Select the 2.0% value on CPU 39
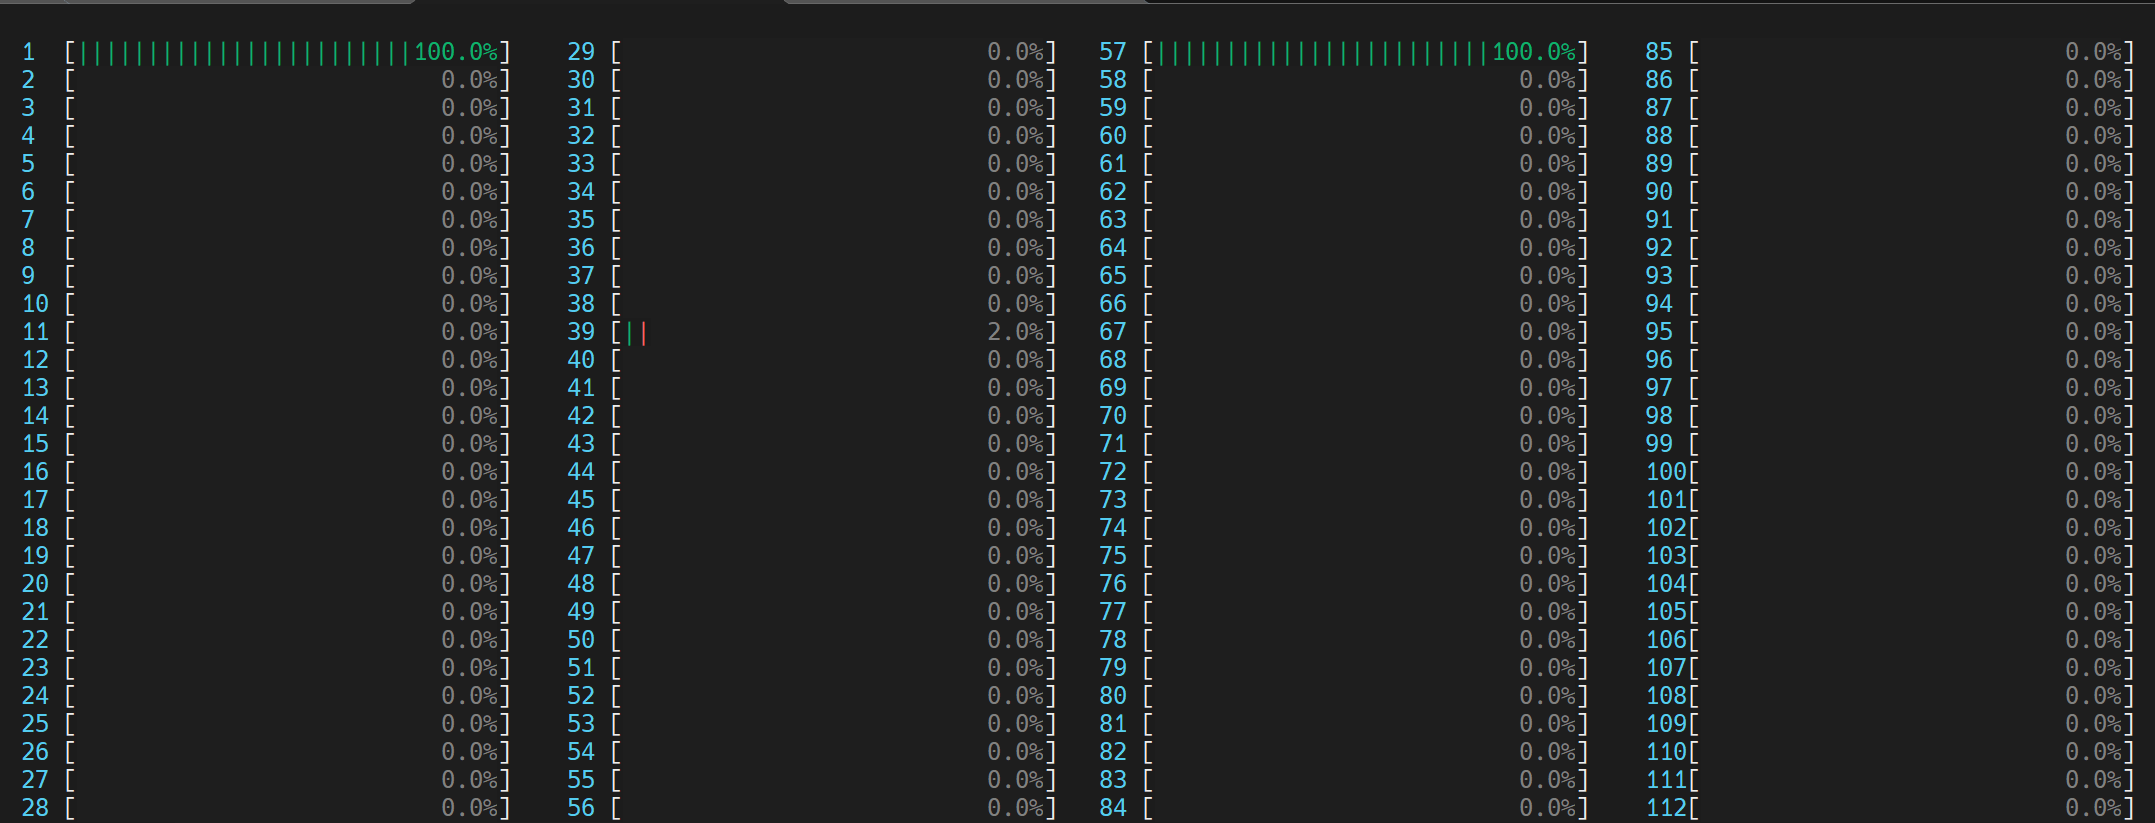Screen dimensions: 2155x823 coord(1015,332)
